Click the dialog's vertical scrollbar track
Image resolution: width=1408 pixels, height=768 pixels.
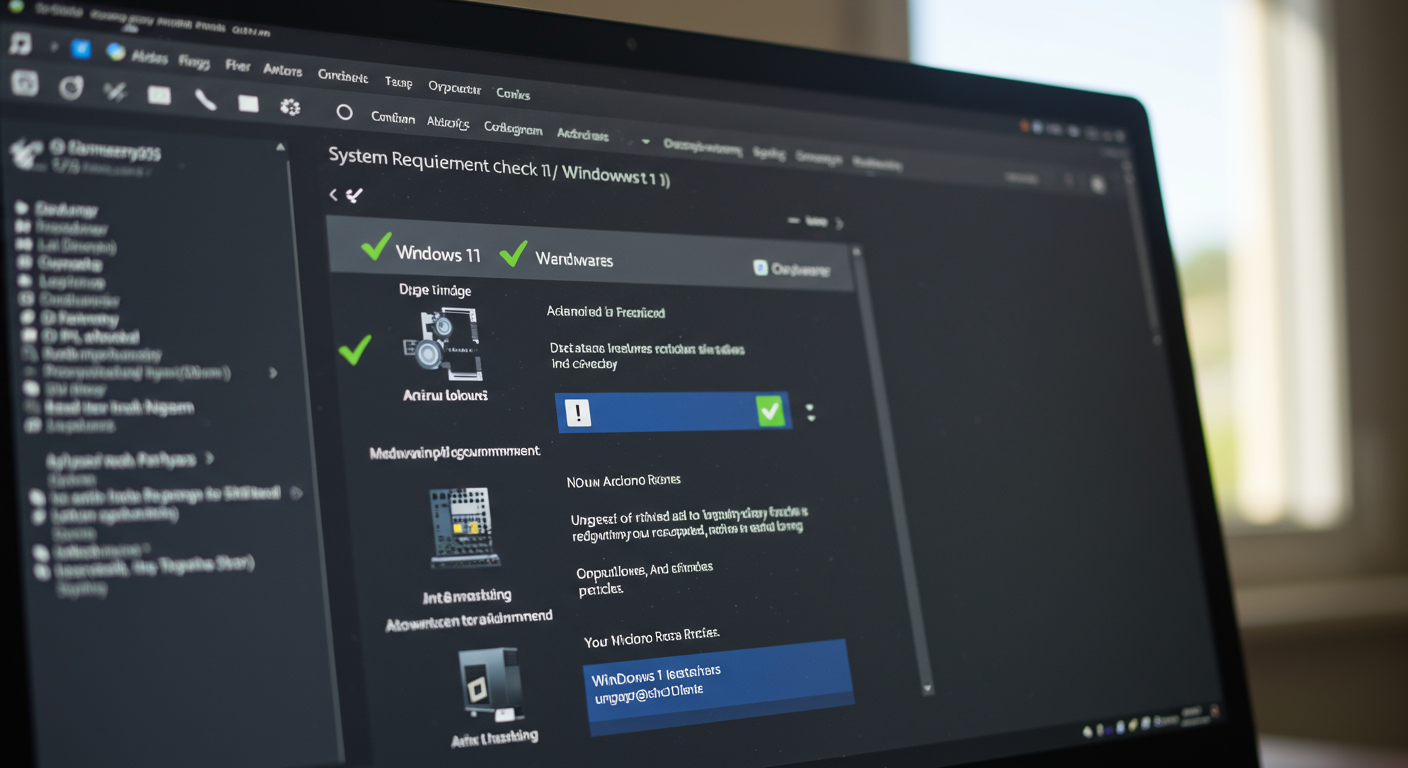point(892,470)
